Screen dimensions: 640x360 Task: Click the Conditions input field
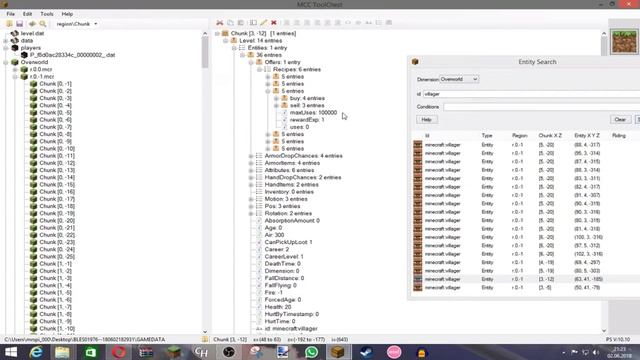pos(541,107)
